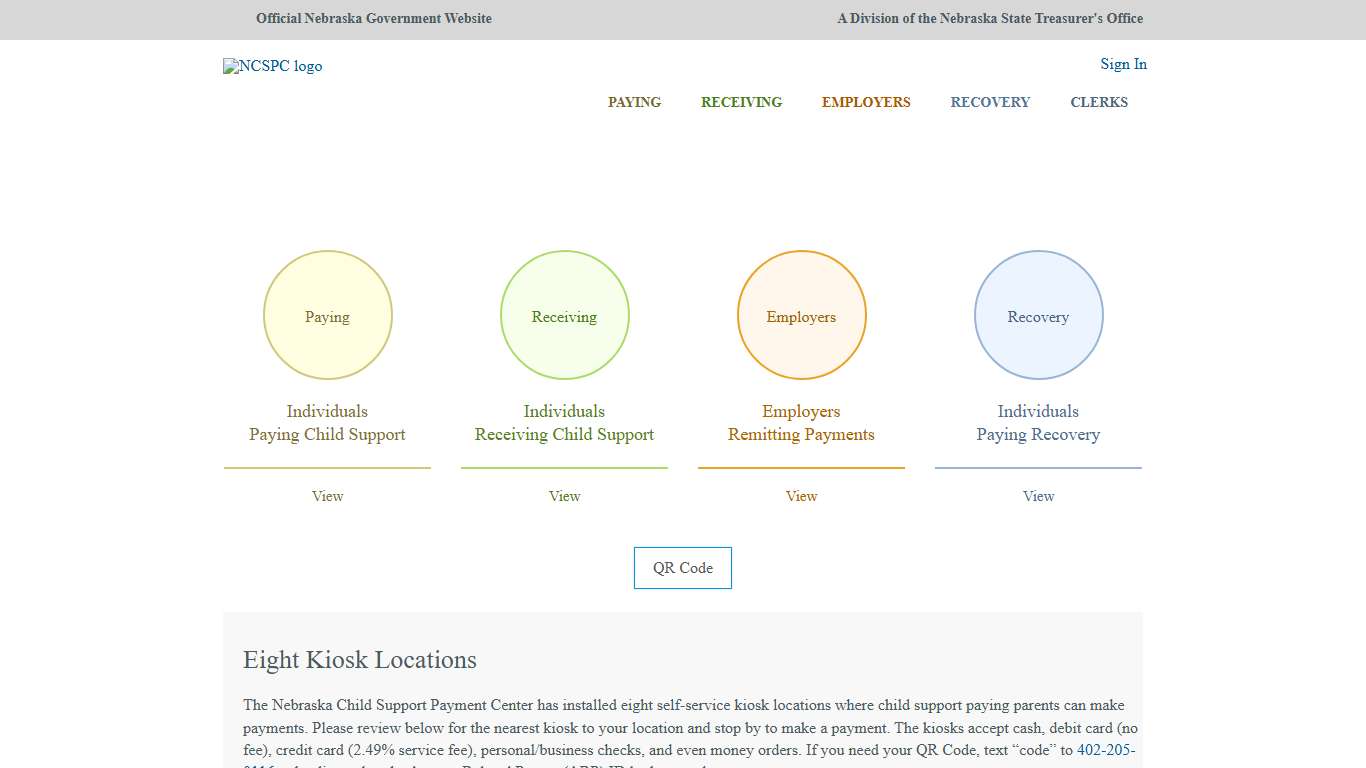The height and width of the screenshot is (768, 1366).
Task: Click View under Individuals Paying Recovery
Action: pos(1038,496)
